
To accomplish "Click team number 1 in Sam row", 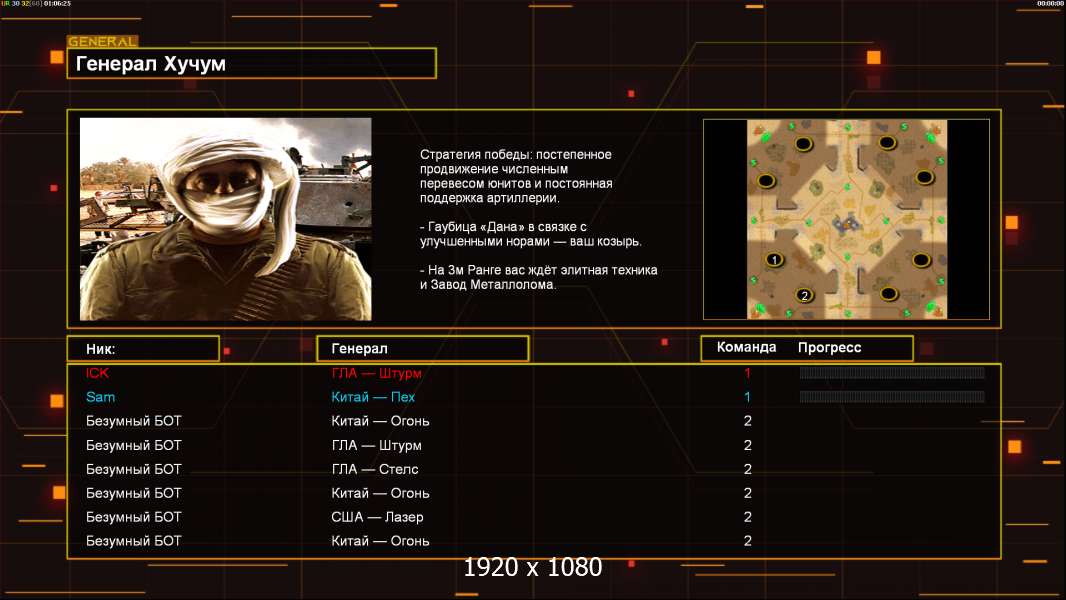I will tap(747, 397).
